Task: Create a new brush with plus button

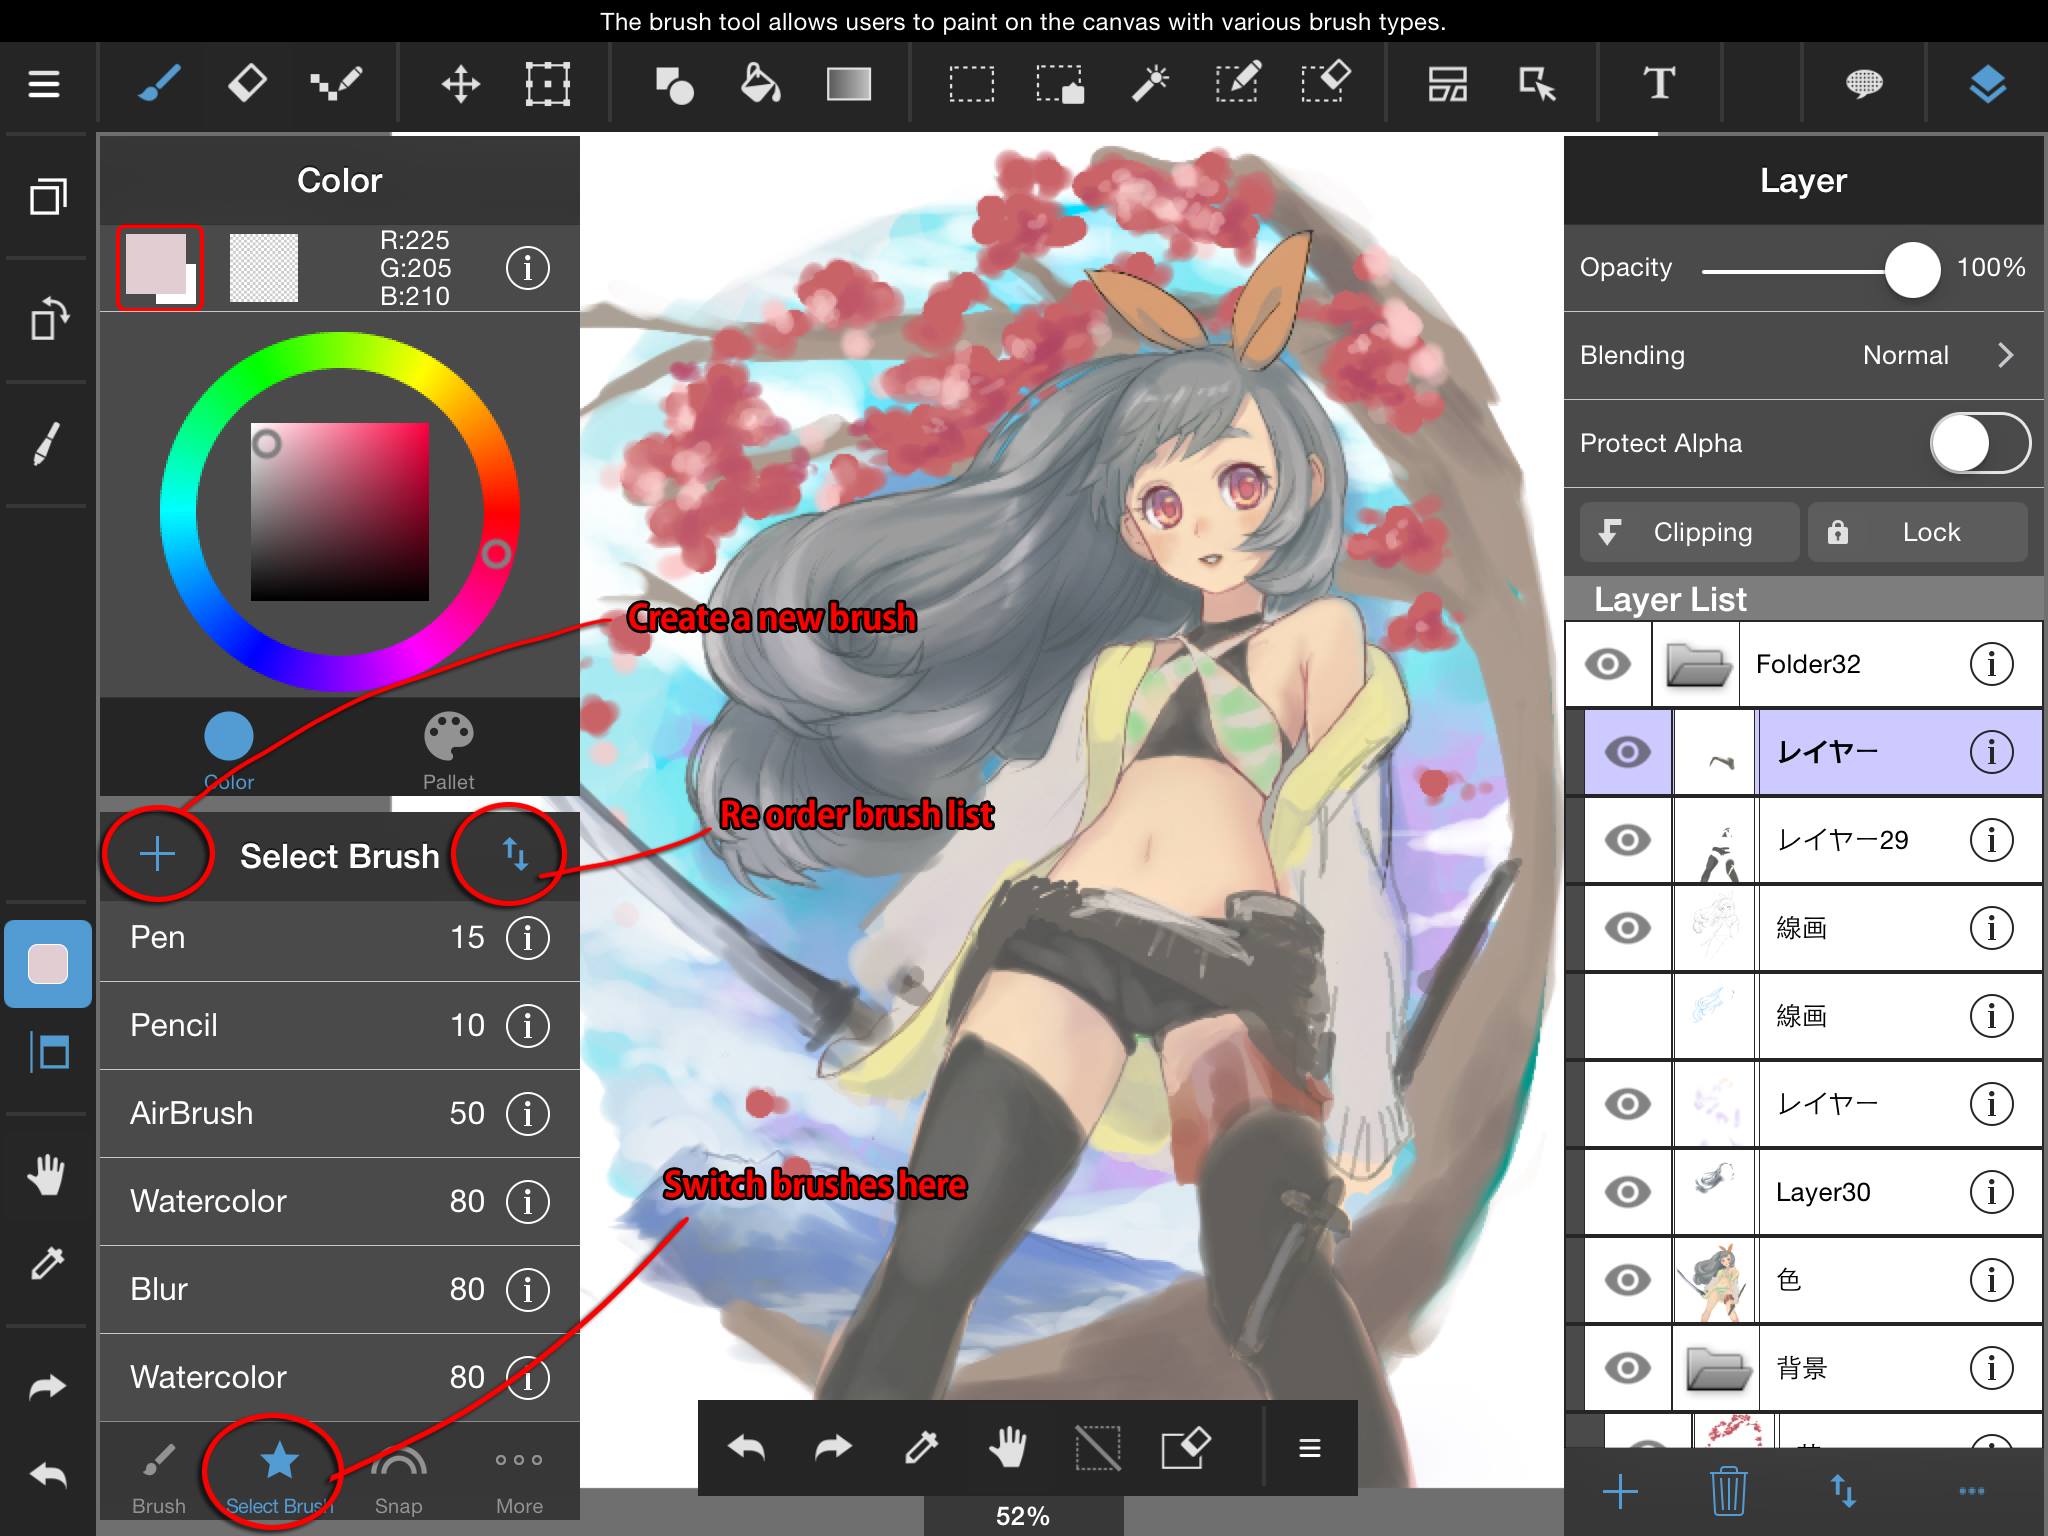Action: pos(157,854)
